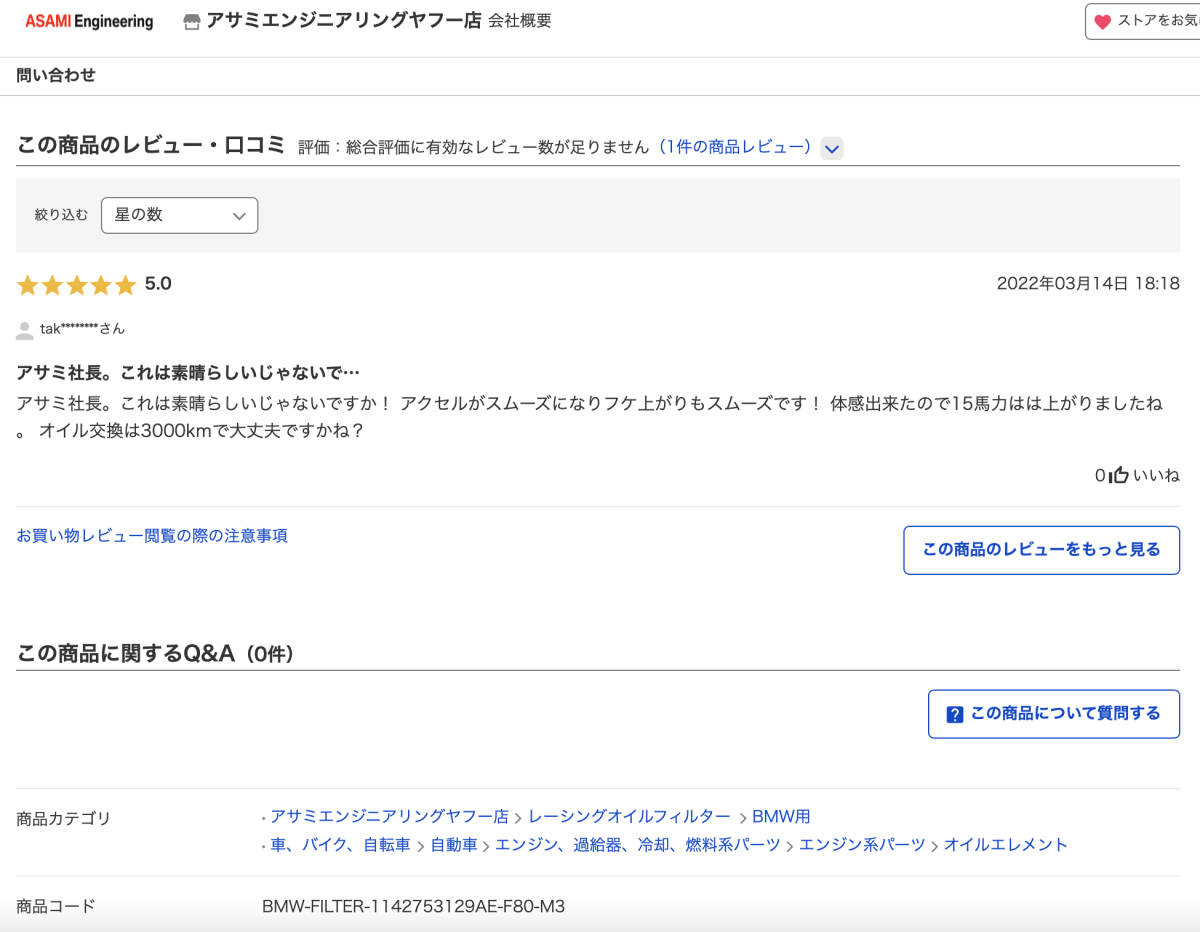Expand the review summary chevron
1200x932 pixels.
(x=831, y=148)
